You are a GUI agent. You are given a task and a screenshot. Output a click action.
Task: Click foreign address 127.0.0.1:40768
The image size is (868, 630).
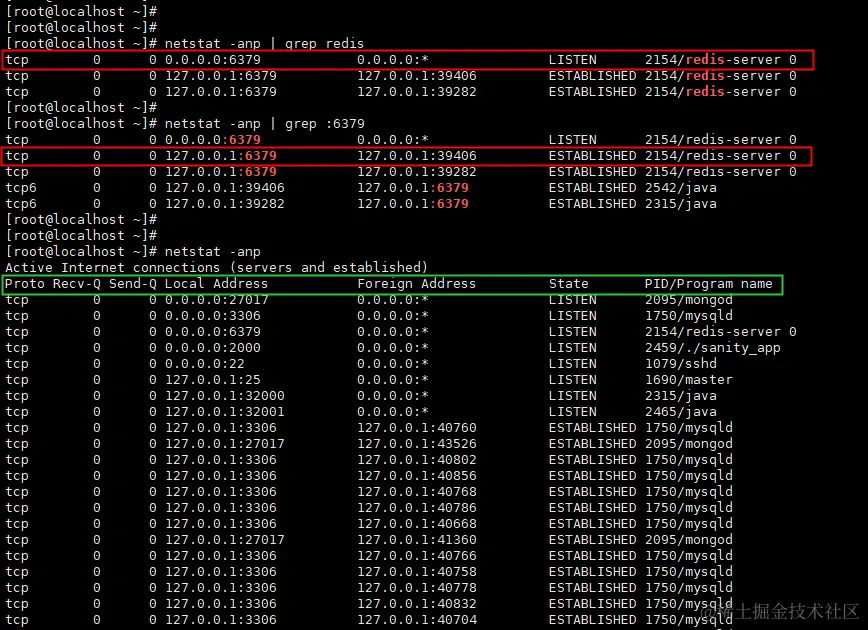coord(416,492)
